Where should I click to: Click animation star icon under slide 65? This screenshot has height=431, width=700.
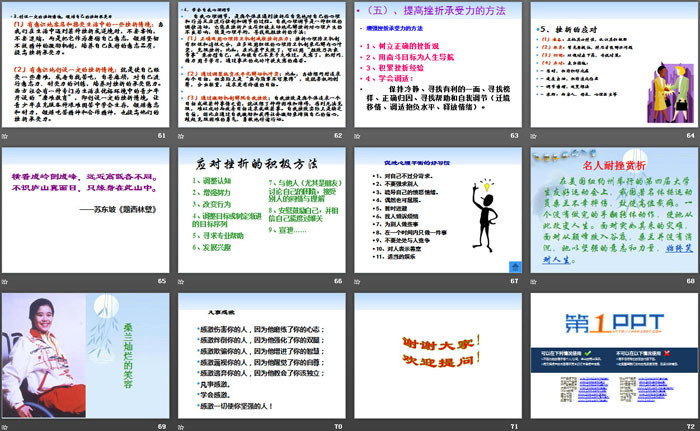coord(5,281)
